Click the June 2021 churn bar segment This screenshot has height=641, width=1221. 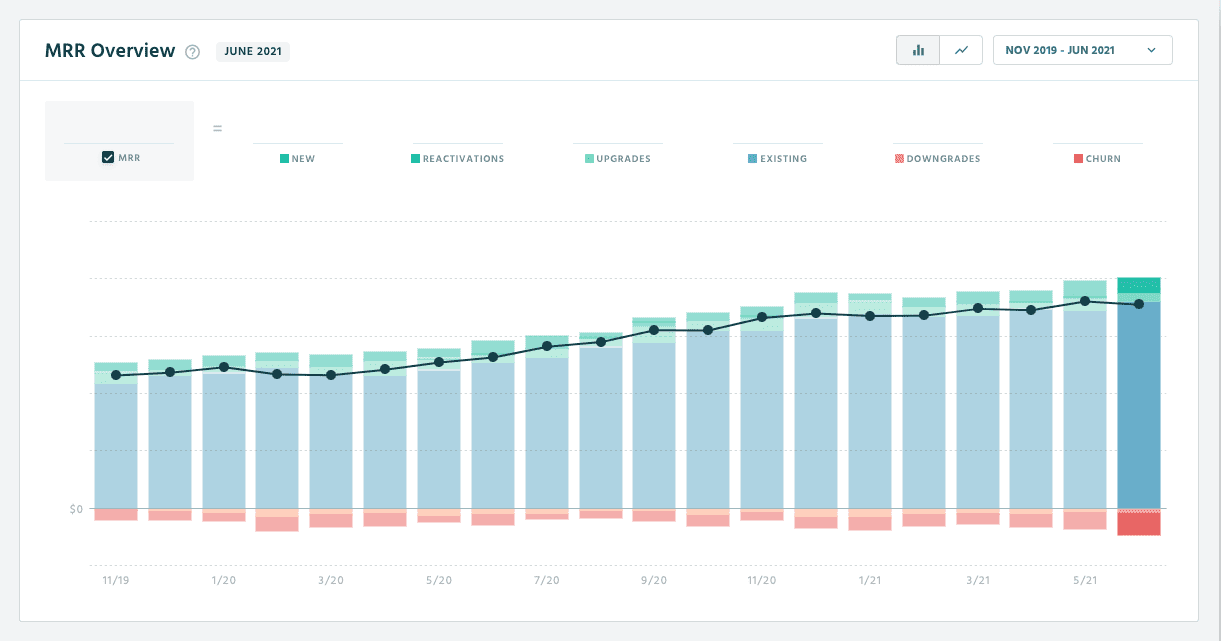click(x=1139, y=524)
